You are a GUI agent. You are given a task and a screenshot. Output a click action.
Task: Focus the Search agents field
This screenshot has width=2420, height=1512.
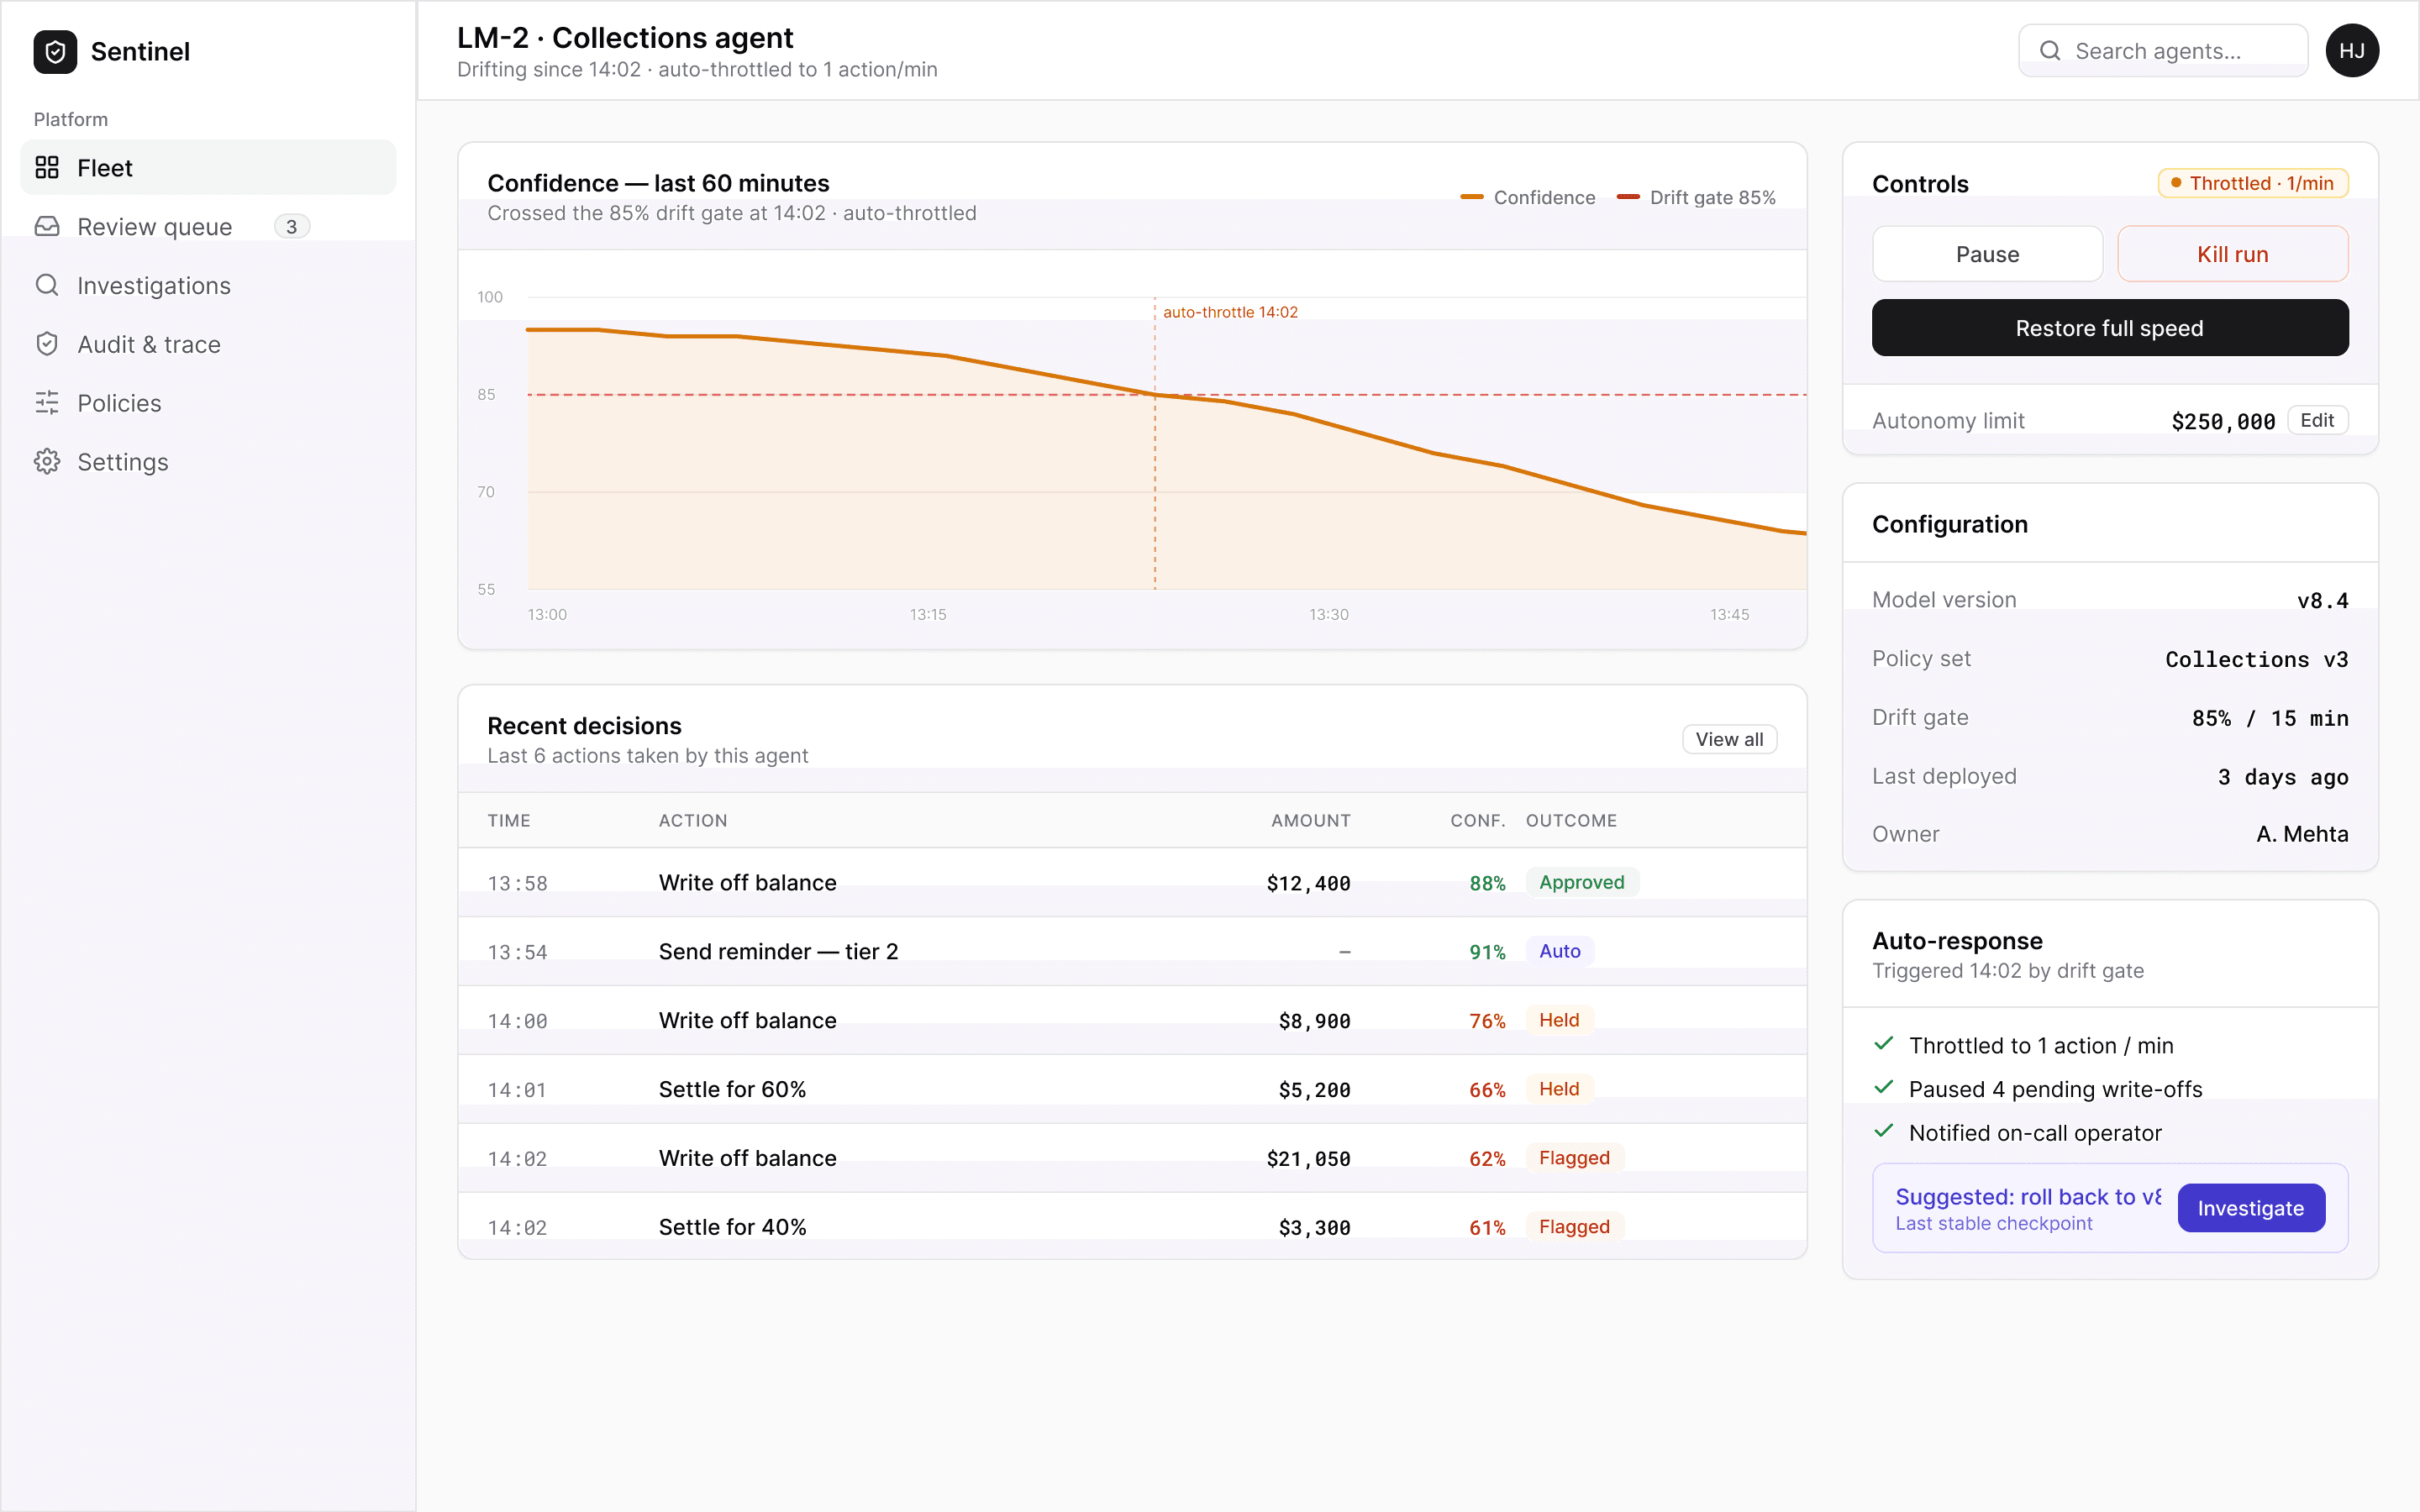2163,51
